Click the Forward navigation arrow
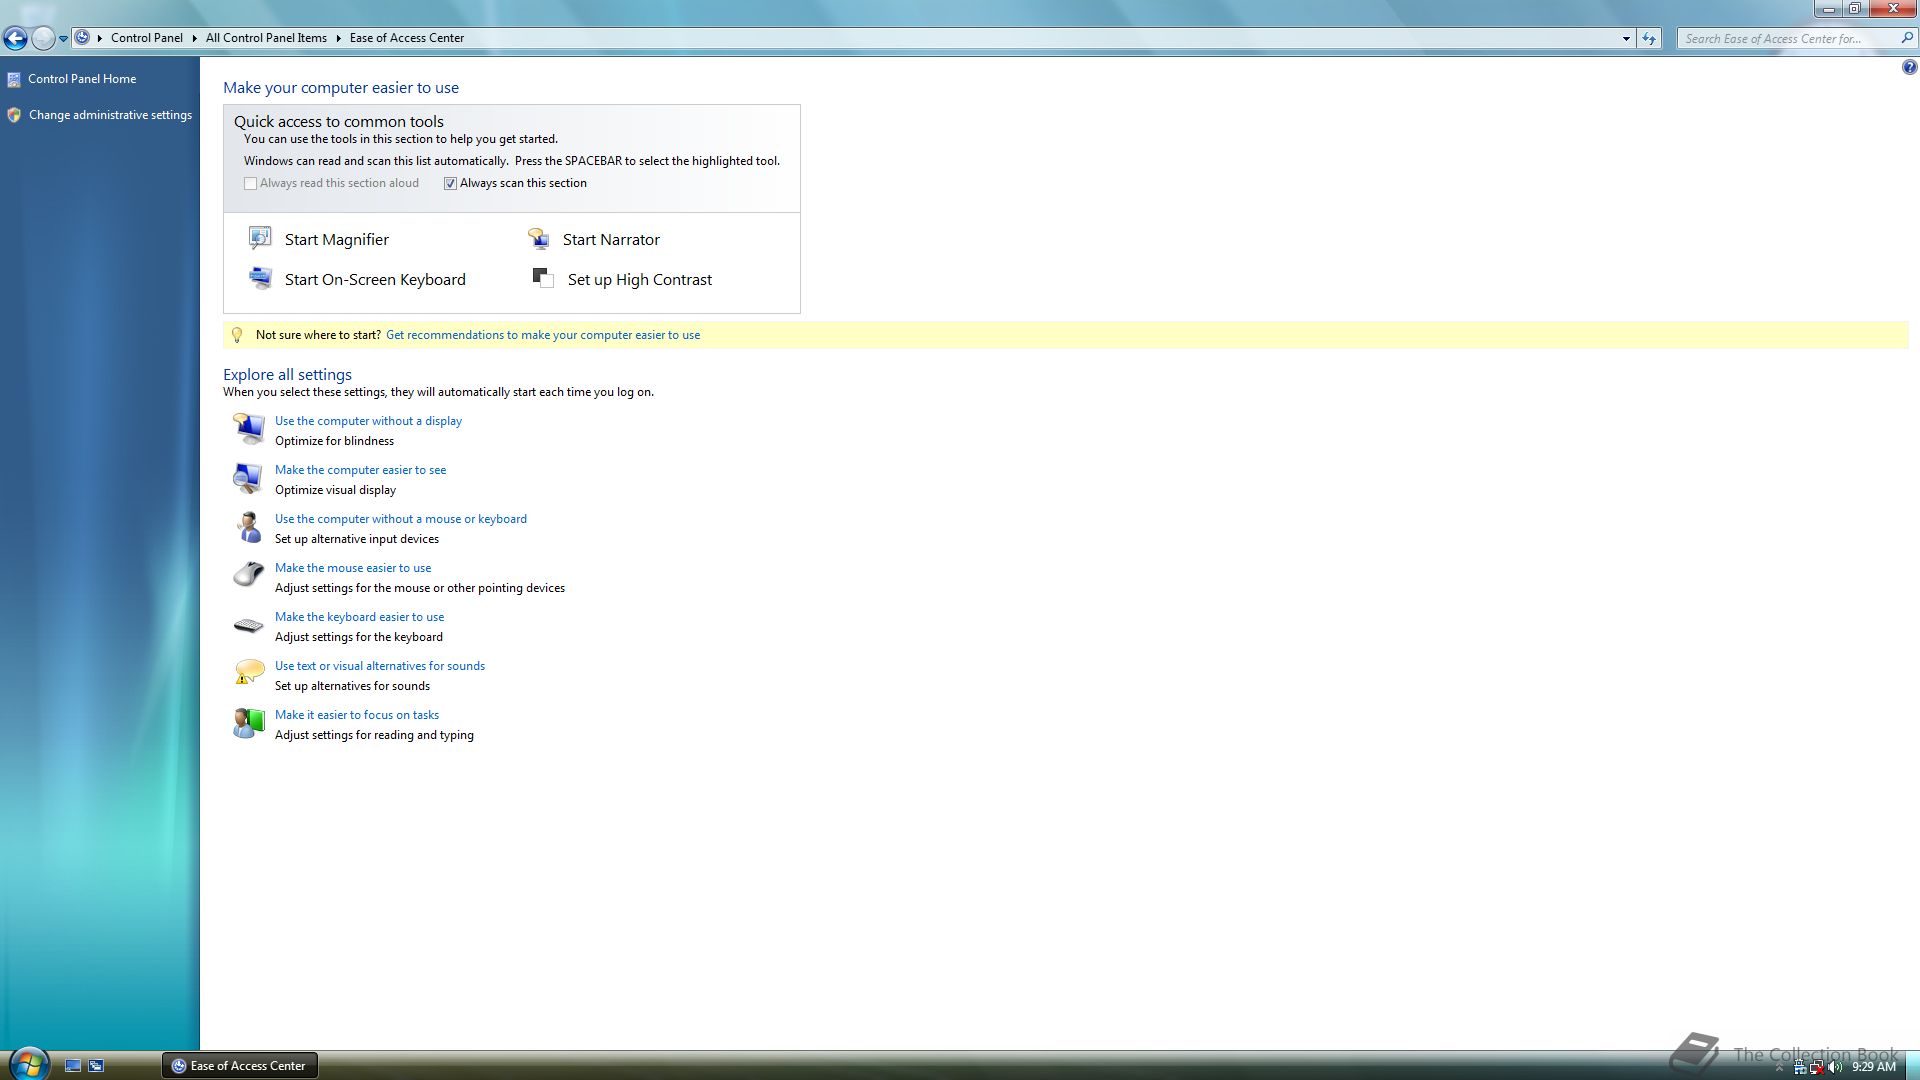Viewport: 1920px width, 1080px height. (43, 38)
